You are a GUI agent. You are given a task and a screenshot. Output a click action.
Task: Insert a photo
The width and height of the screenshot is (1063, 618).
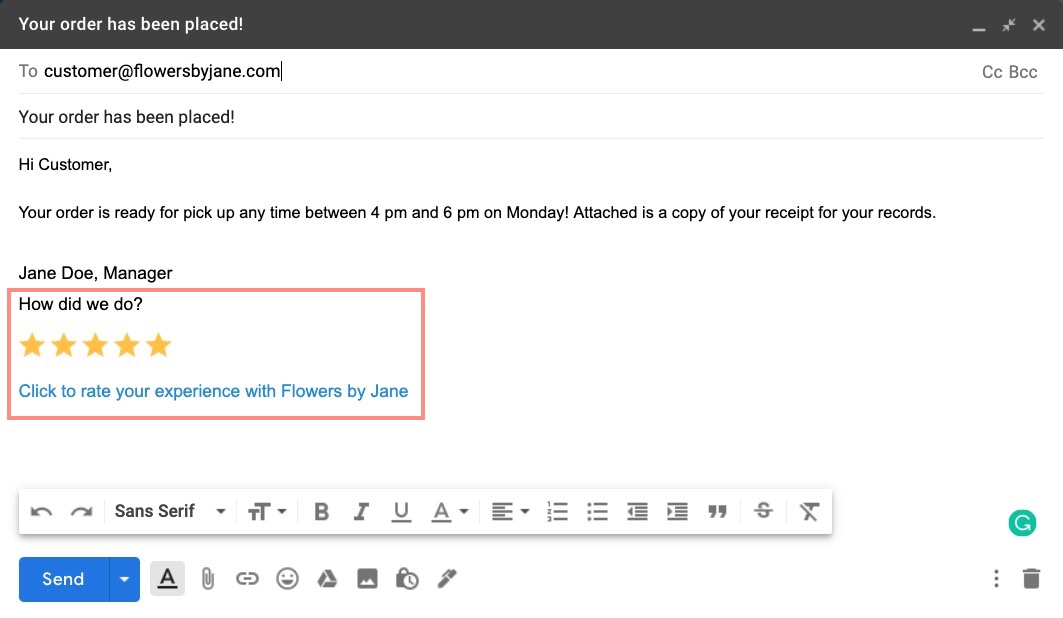tap(367, 579)
